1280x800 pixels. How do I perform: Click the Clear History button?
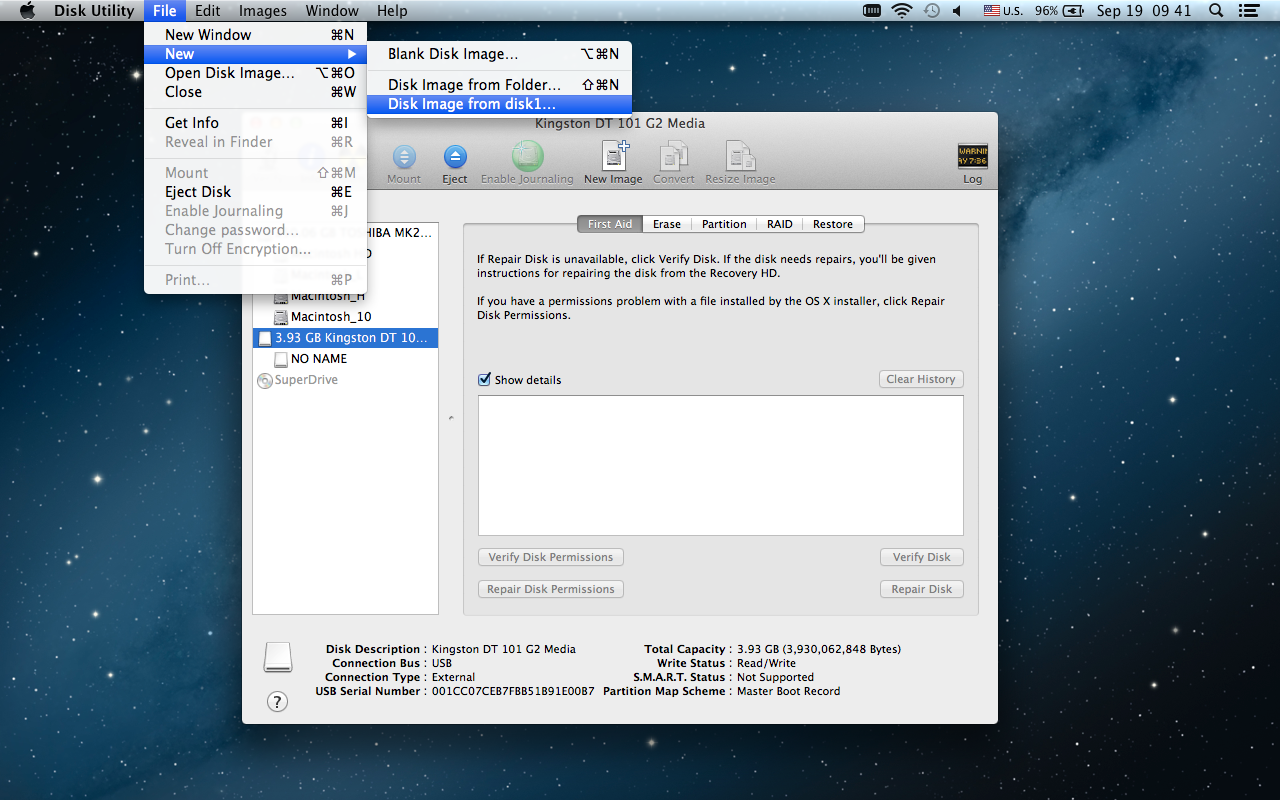[x=921, y=379]
